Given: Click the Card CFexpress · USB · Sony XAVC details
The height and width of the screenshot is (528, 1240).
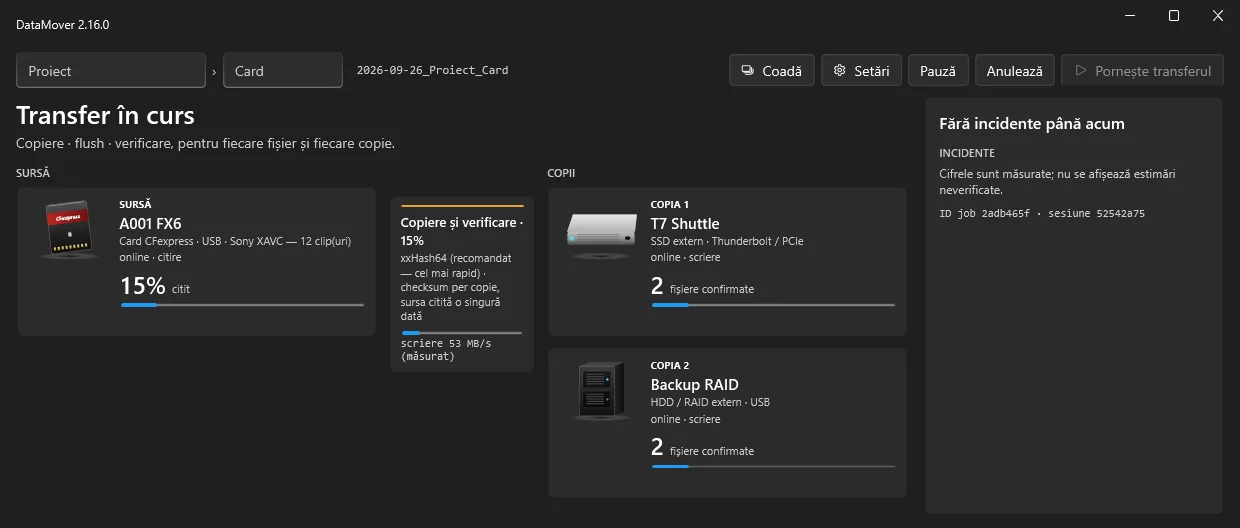Looking at the screenshot, I should point(235,241).
